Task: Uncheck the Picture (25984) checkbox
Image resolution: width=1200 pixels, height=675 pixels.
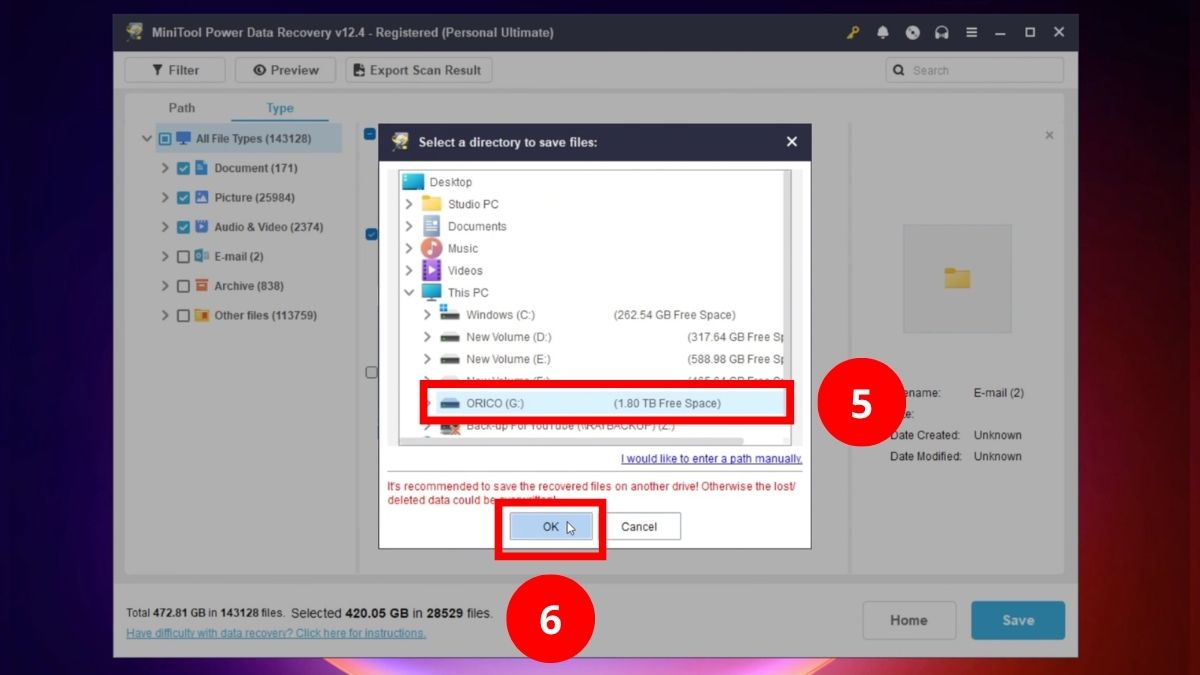Action: (x=183, y=198)
